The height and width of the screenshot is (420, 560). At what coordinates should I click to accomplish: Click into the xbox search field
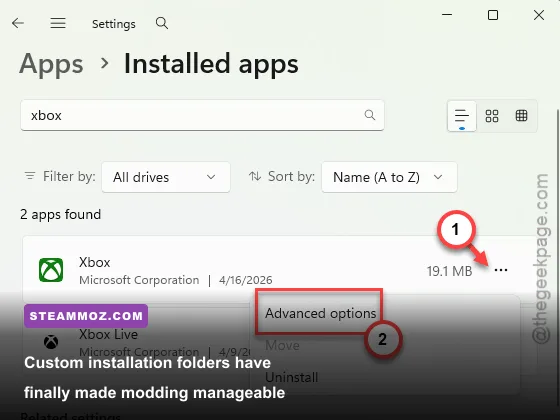click(202, 115)
